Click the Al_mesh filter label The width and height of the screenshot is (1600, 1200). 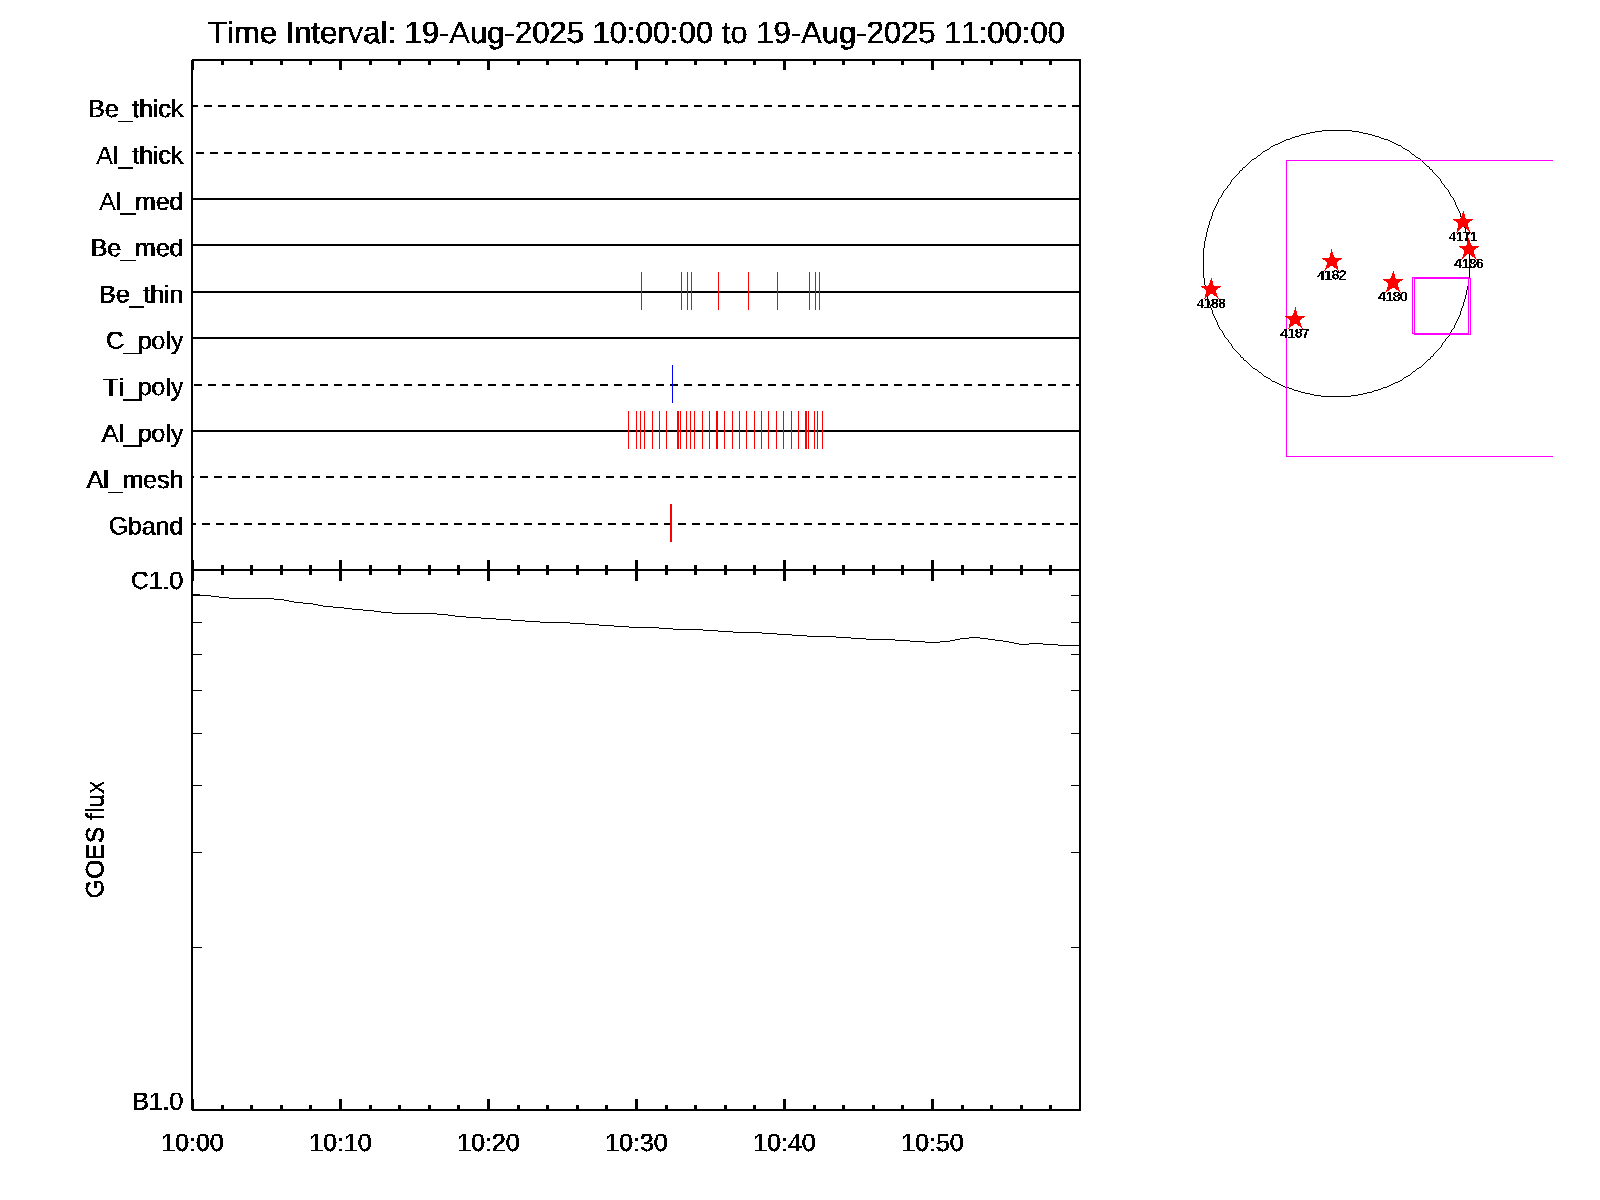pyautogui.click(x=135, y=480)
